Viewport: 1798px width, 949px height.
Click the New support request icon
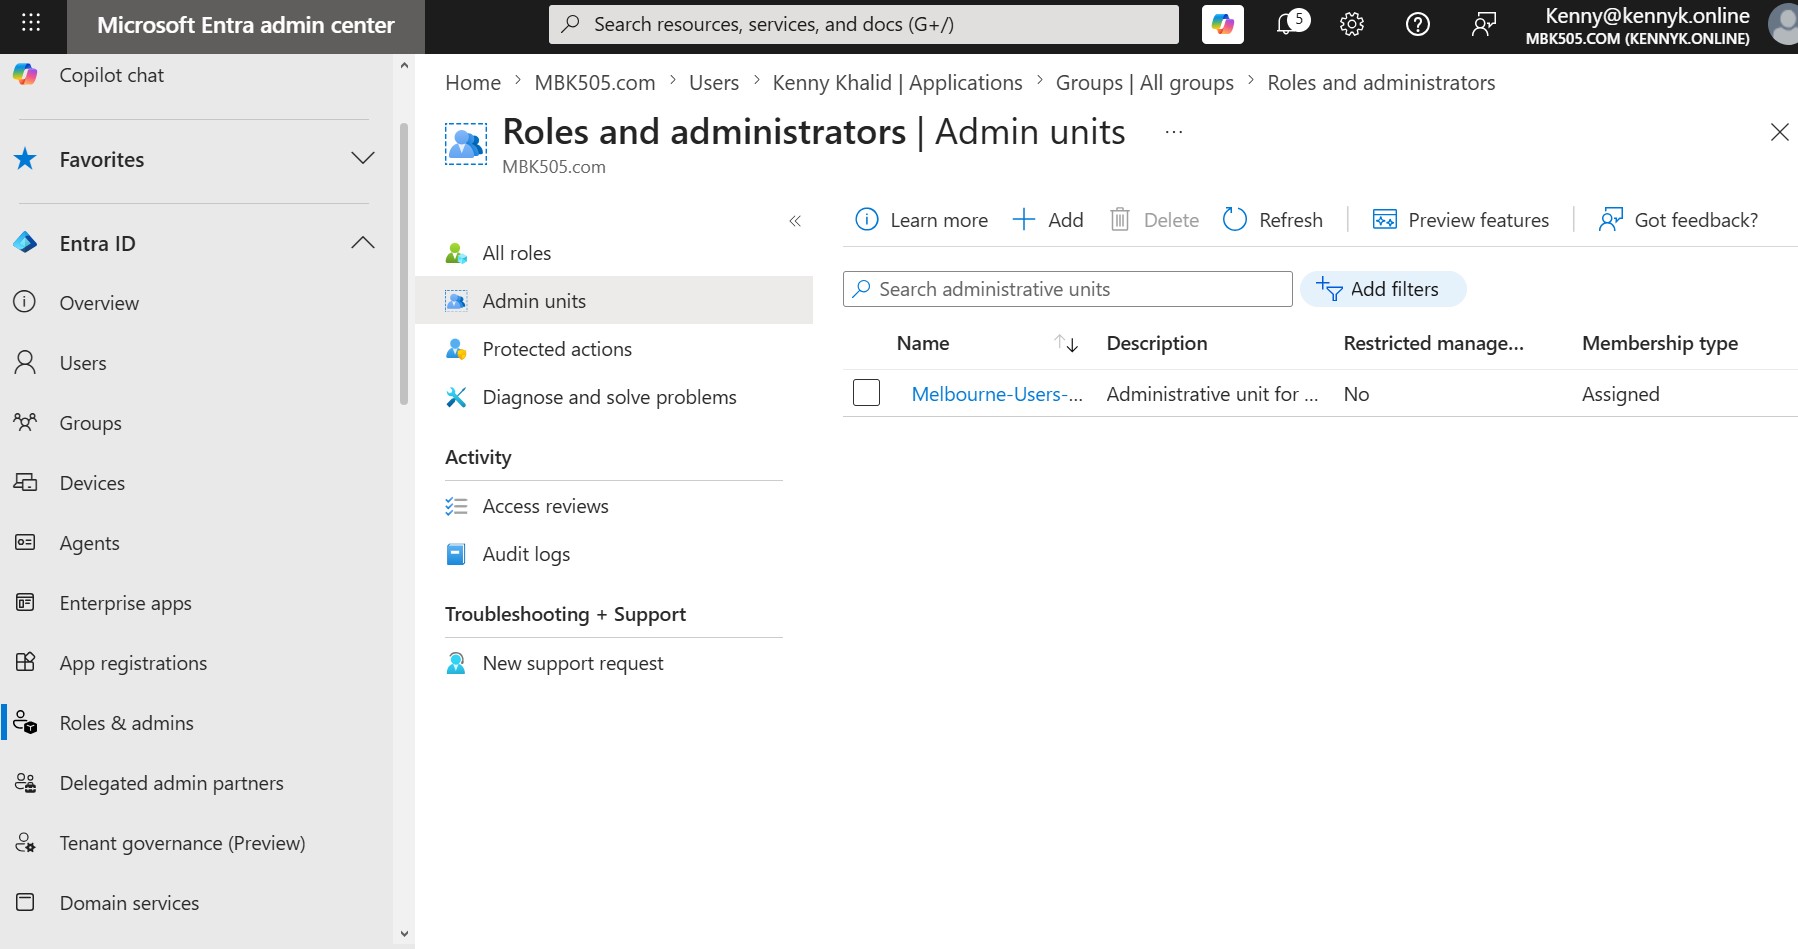(456, 663)
